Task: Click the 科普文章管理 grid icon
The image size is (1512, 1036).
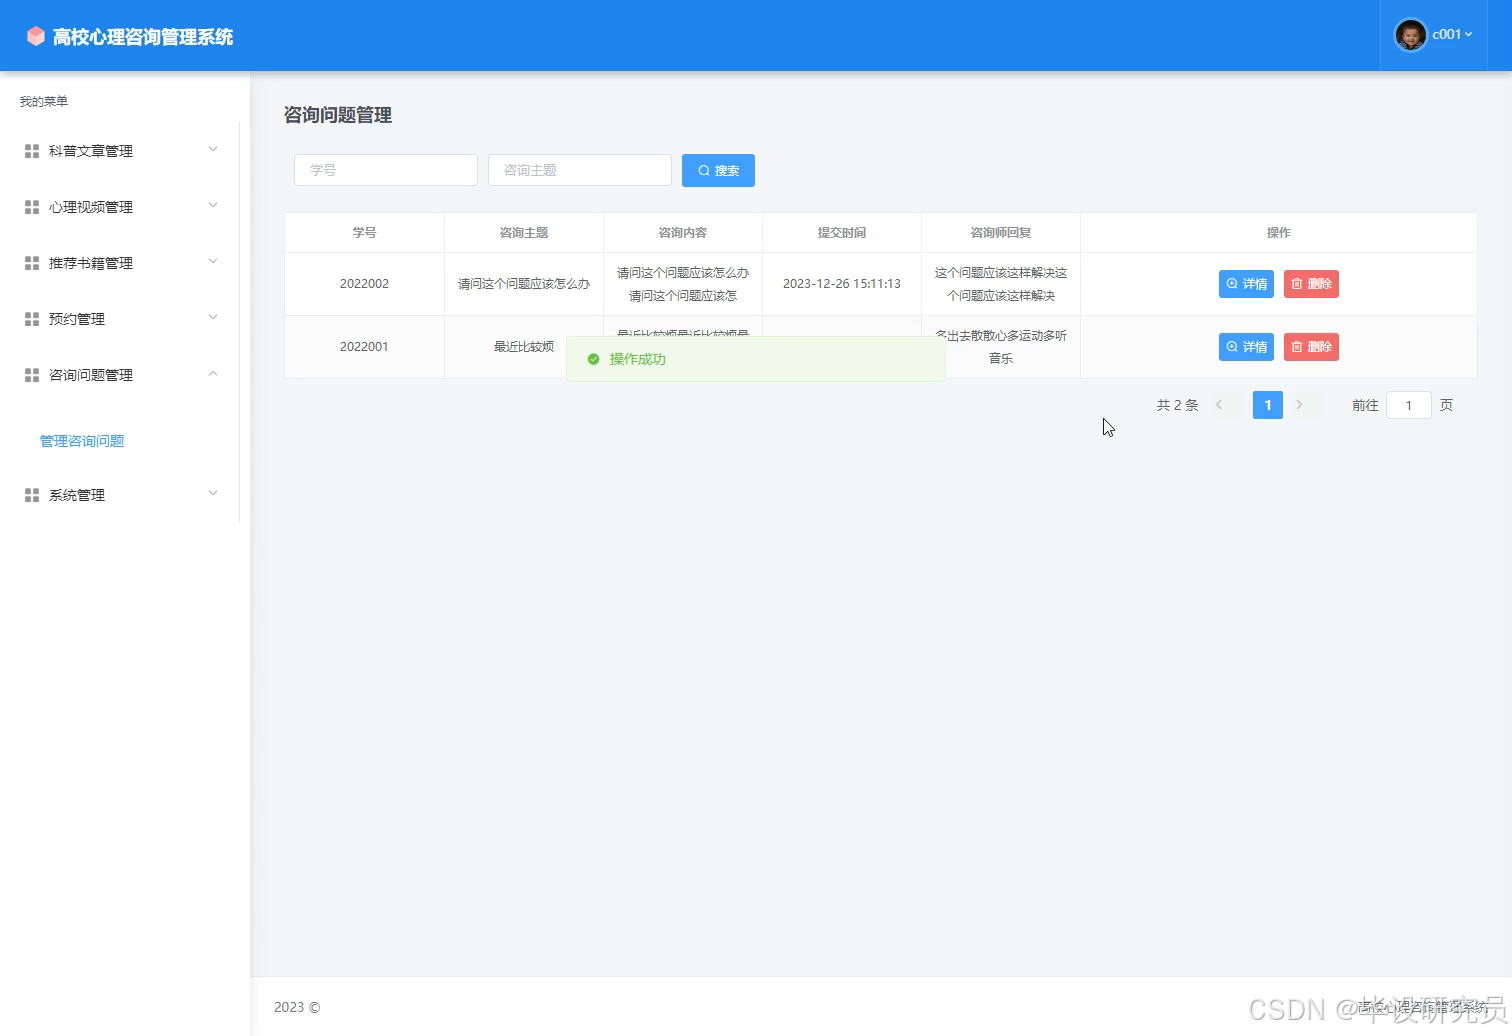Action: (x=32, y=151)
